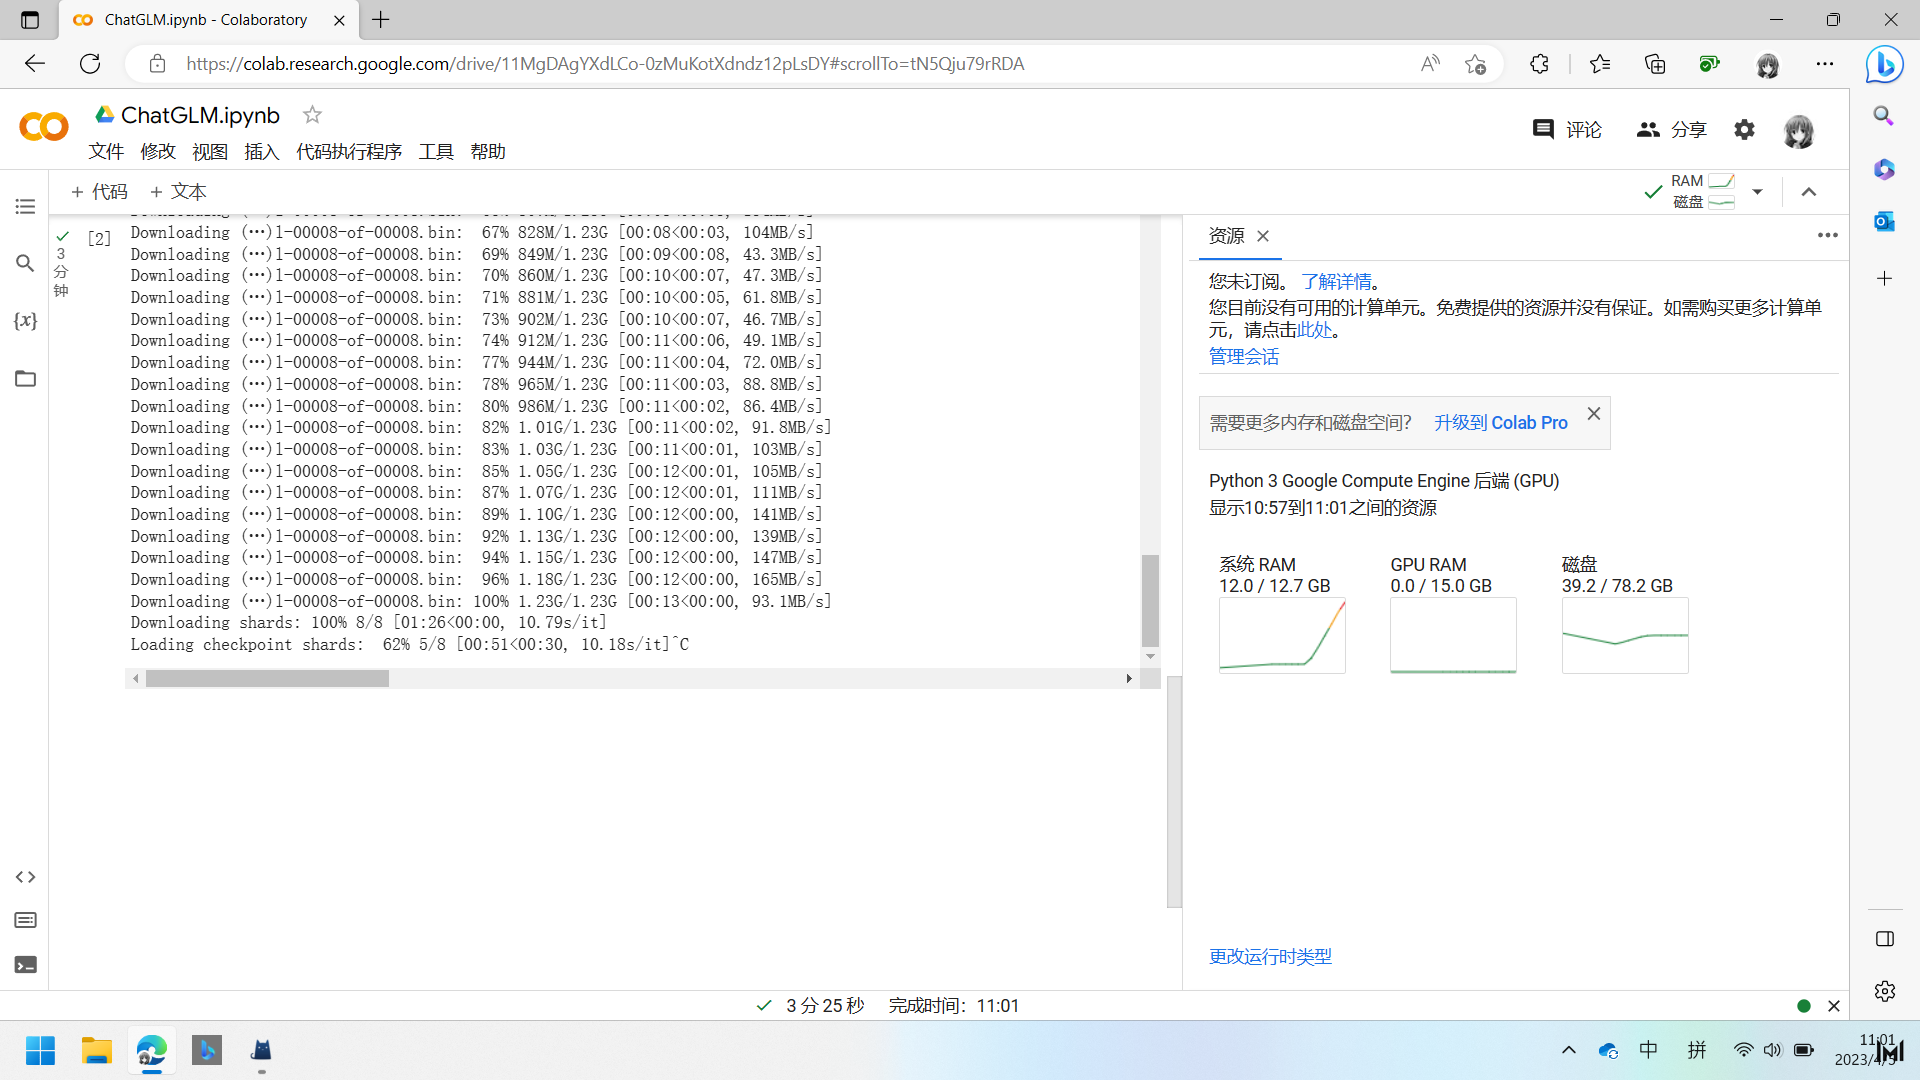This screenshot has width=1920, height=1080.
Task: Click the 此处 link to buy compute units
Action: point(1314,330)
